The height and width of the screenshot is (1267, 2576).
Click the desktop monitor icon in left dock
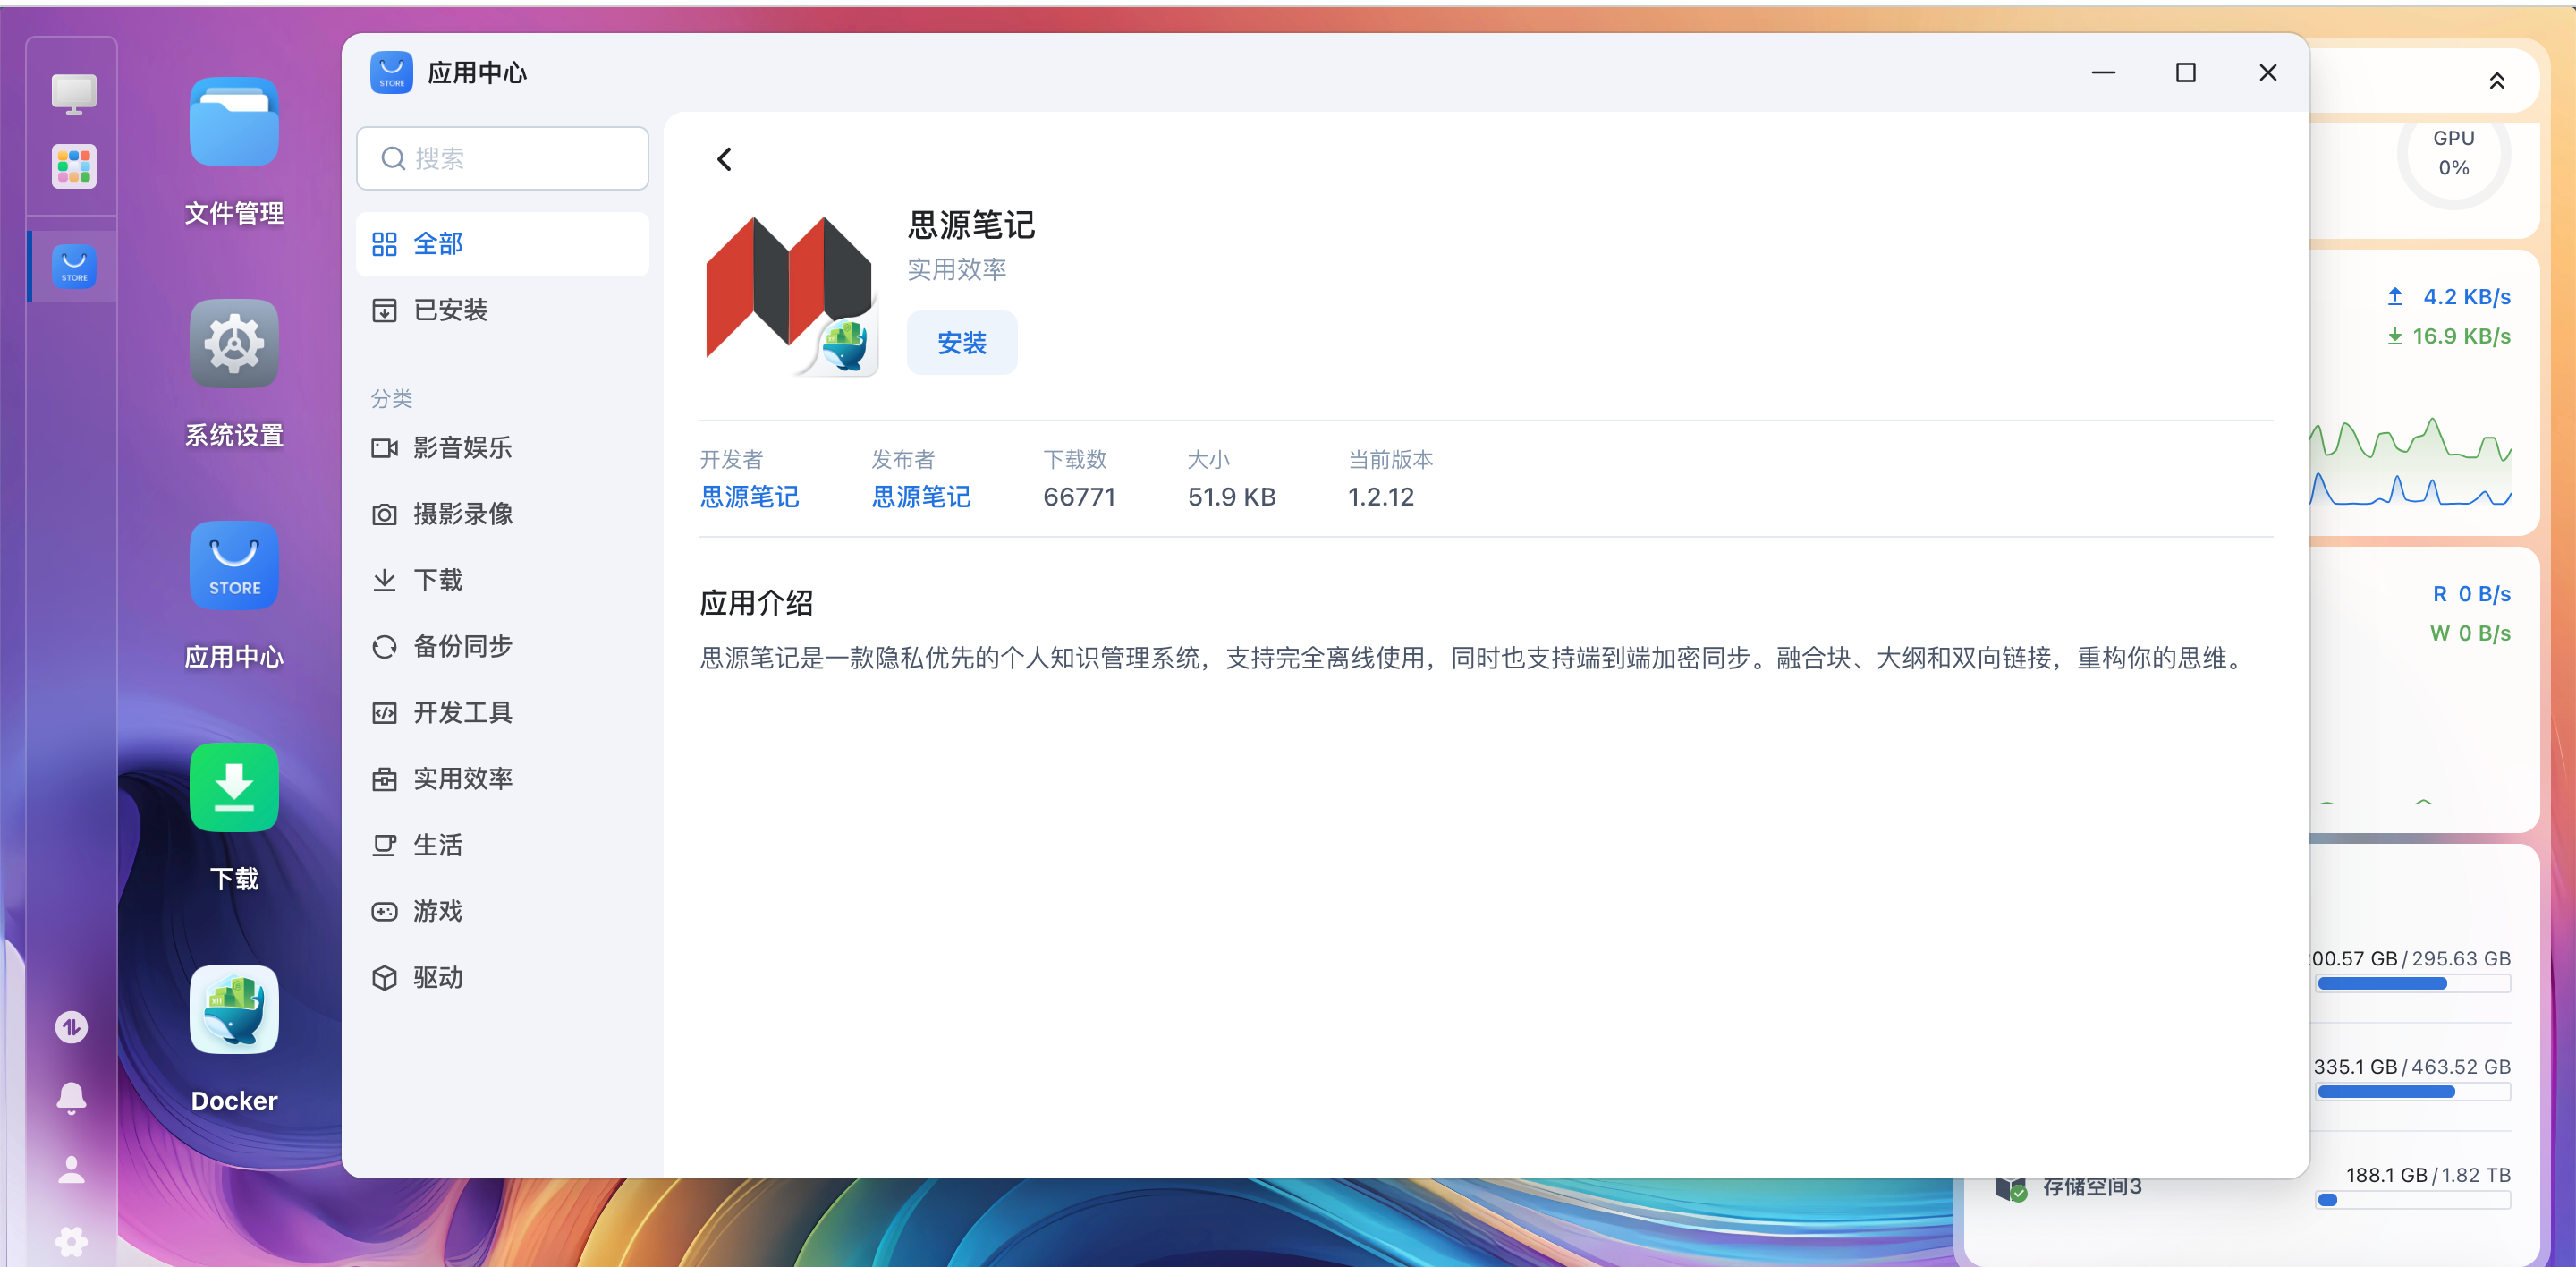pos(74,94)
